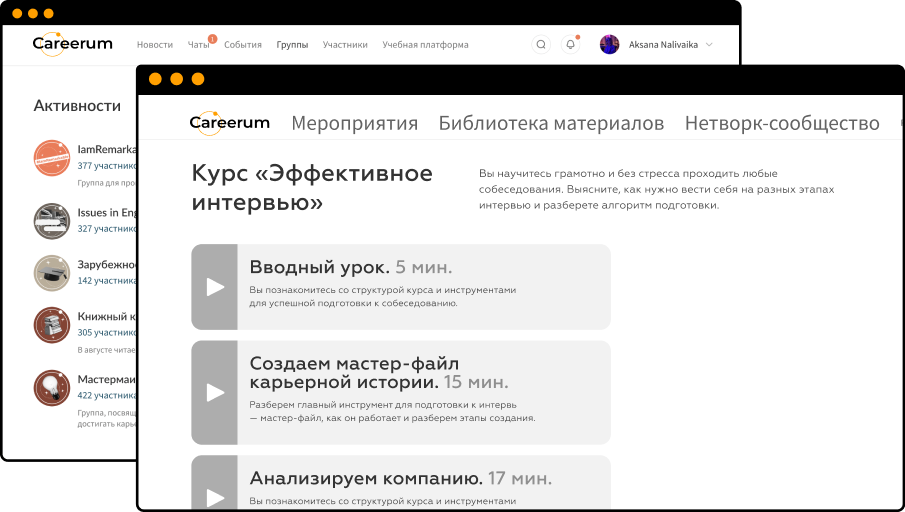
Task: Play the Создаем мастер-файл lesson video
Action: [214, 392]
